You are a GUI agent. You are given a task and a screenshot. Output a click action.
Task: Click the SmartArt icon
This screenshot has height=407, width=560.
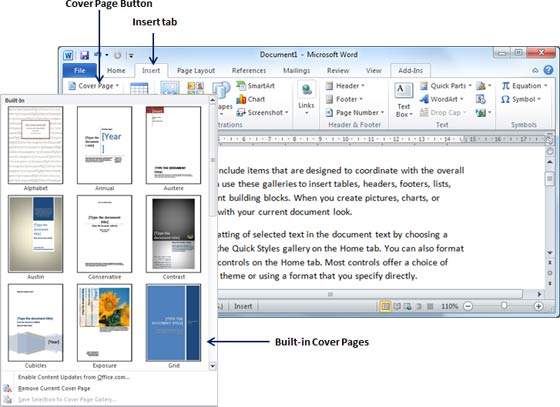tap(241, 86)
